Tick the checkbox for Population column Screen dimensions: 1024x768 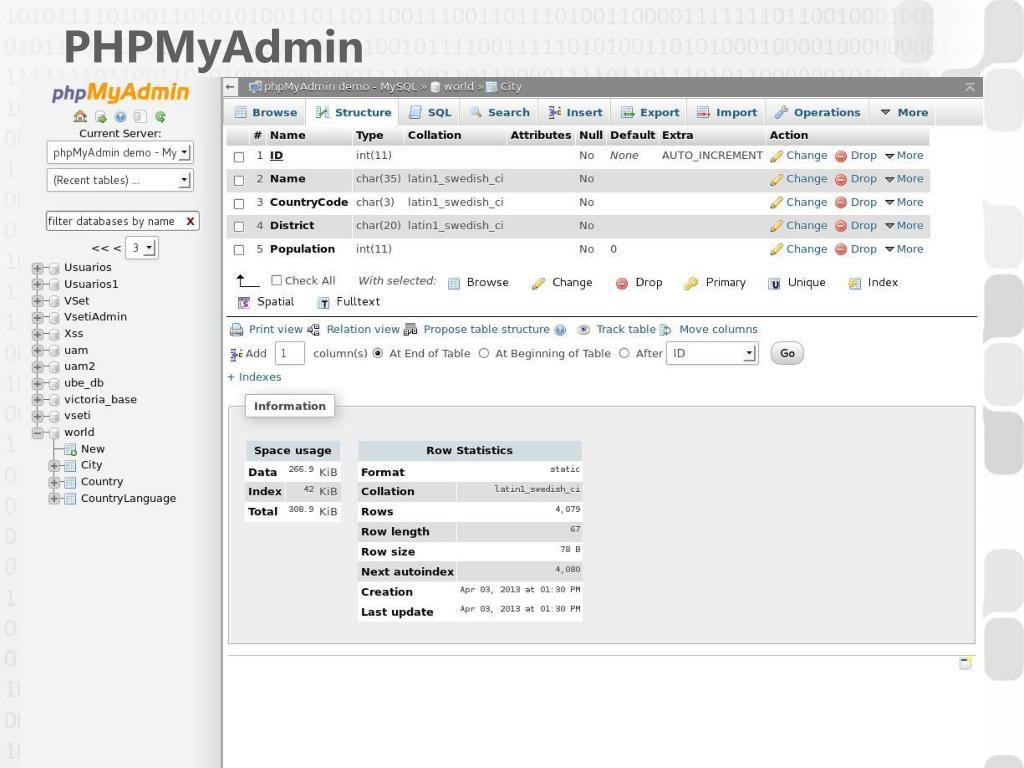coord(239,250)
